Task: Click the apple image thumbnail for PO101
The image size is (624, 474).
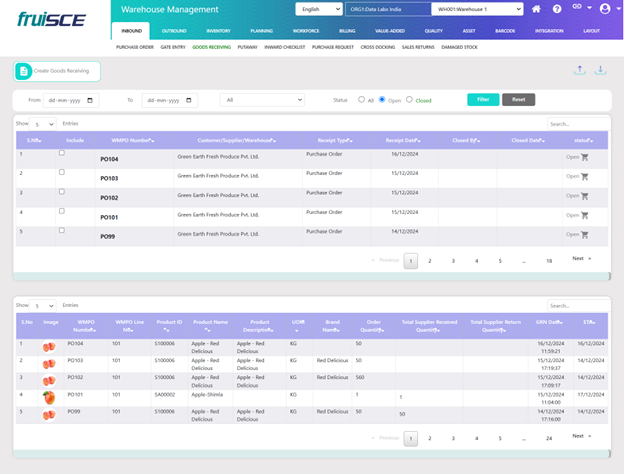Action: pos(48,397)
